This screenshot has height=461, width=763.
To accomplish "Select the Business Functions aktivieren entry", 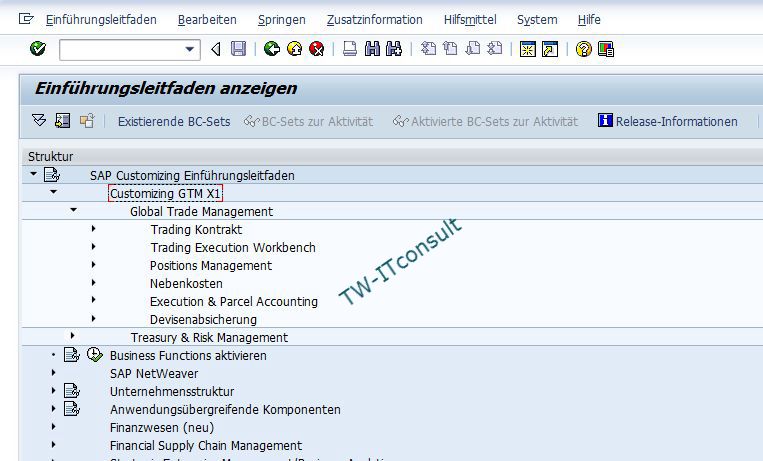I will point(188,355).
